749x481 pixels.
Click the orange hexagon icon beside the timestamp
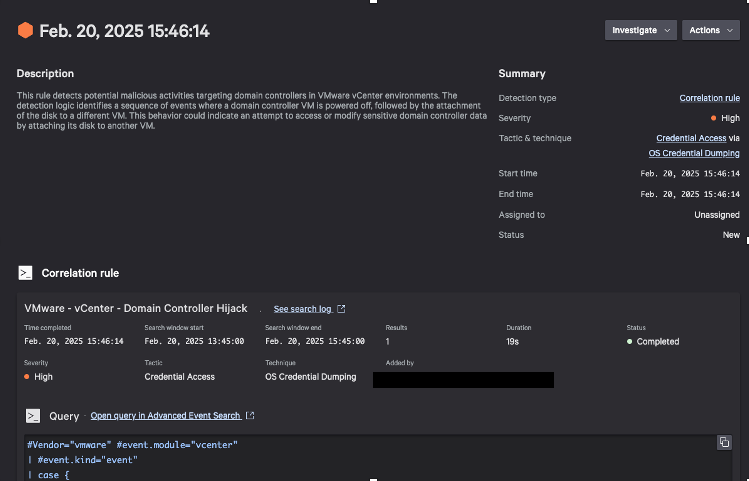click(25, 31)
